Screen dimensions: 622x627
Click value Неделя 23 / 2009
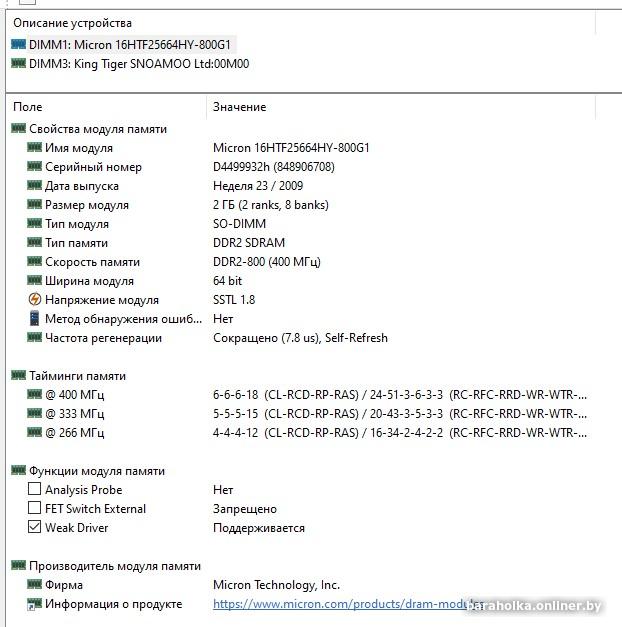click(258, 186)
